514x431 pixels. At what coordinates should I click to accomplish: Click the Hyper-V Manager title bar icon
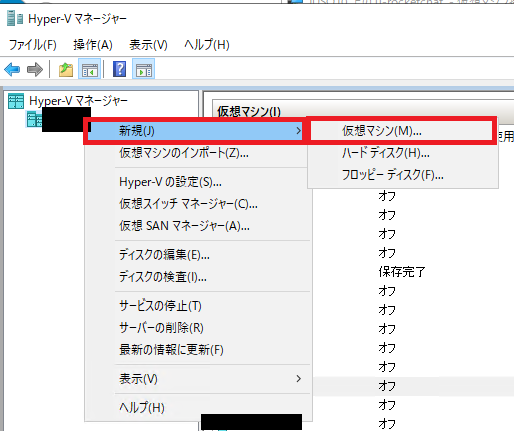coord(15,18)
